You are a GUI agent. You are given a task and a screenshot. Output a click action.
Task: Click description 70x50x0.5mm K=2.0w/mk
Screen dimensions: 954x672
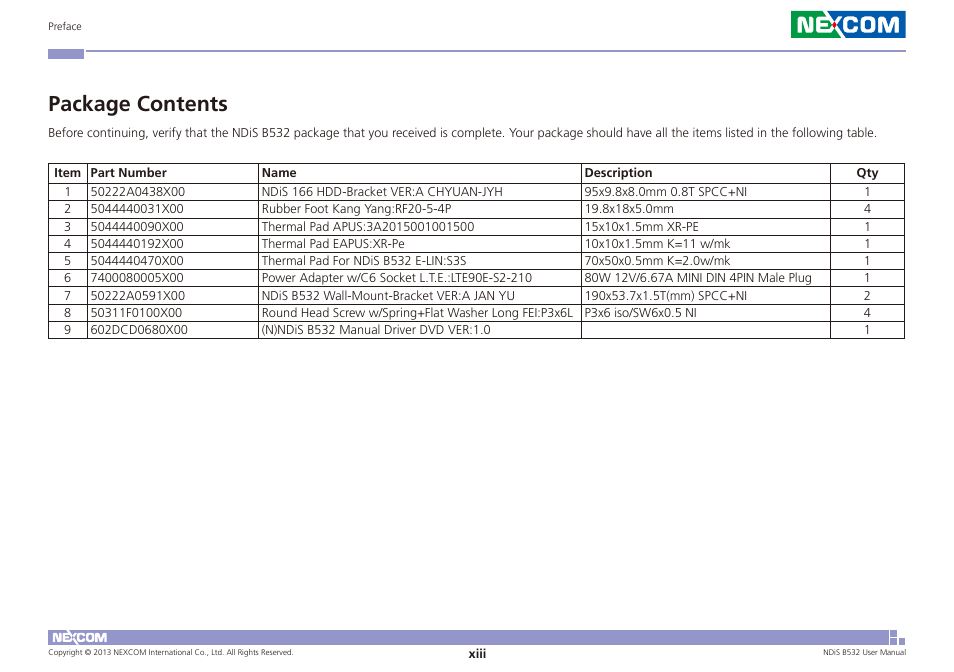[x=657, y=261]
